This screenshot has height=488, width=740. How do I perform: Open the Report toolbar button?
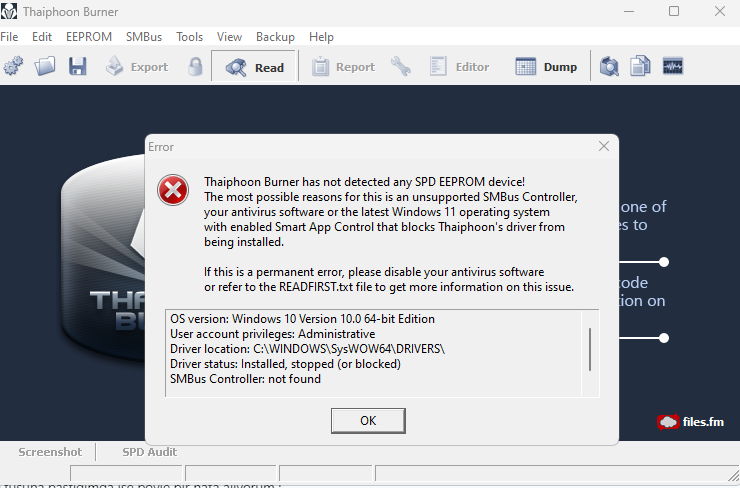point(343,67)
